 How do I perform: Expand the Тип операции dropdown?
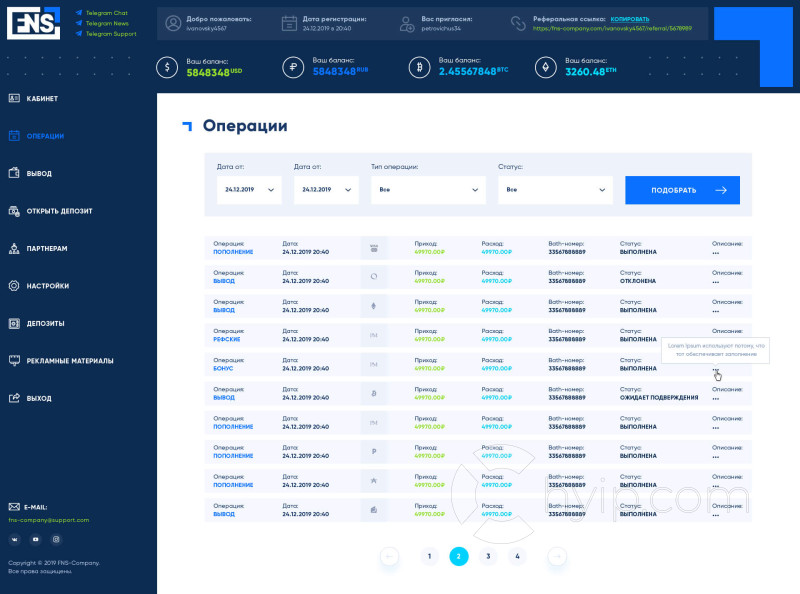pyautogui.click(x=428, y=190)
